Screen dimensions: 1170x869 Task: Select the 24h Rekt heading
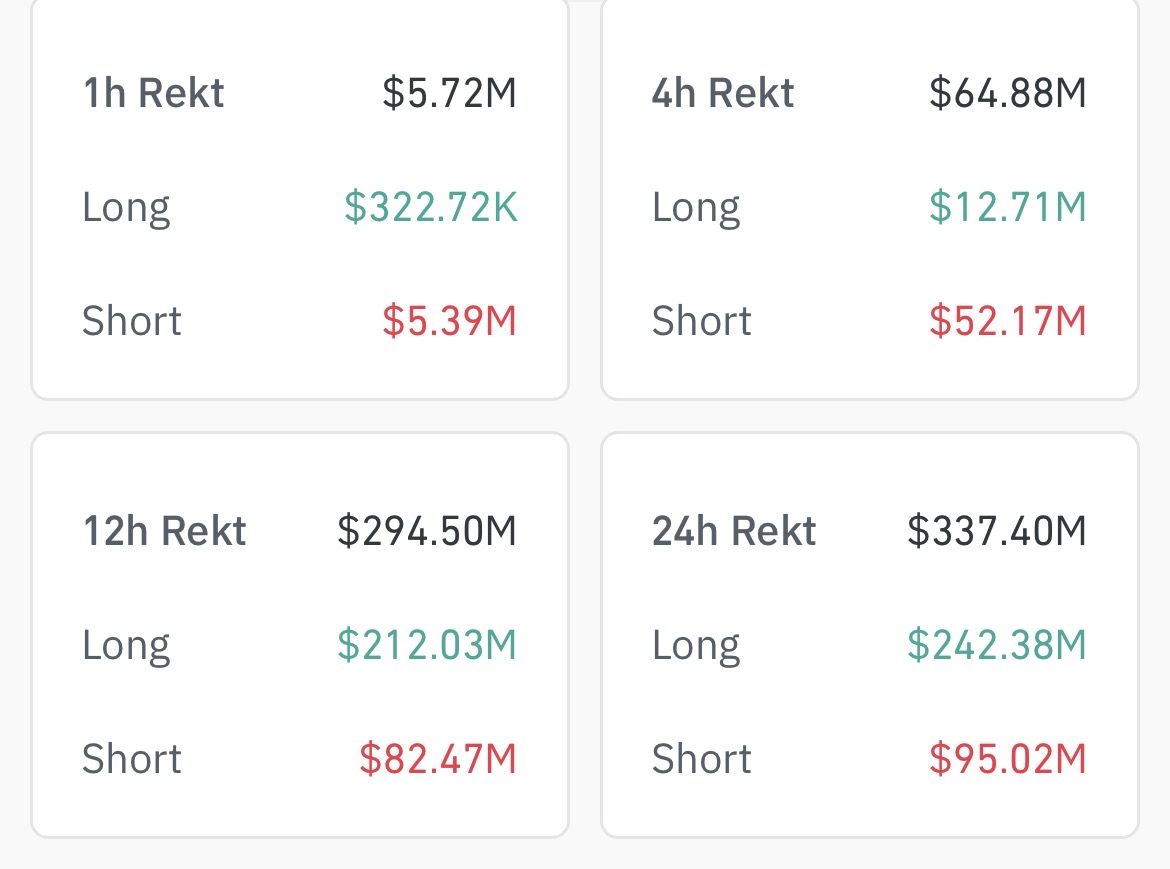click(x=733, y=531)
